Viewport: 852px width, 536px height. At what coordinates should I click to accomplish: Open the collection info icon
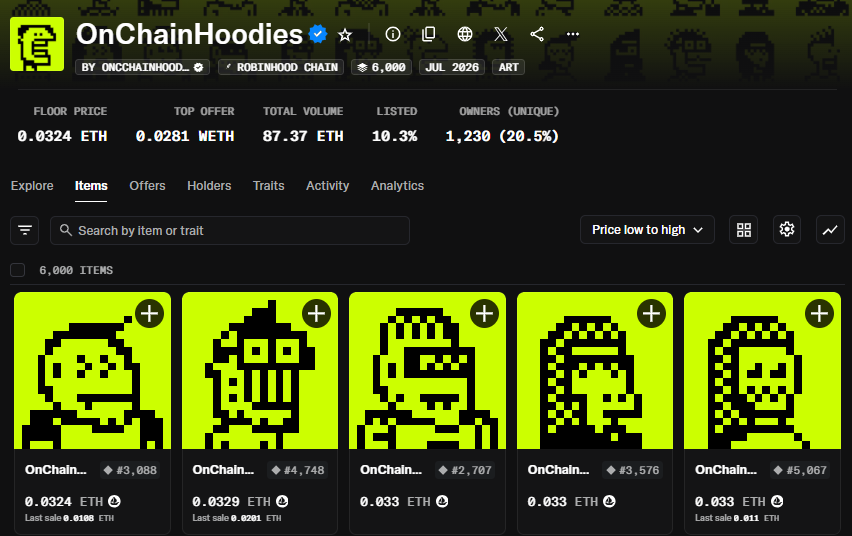tap(393, 34)
